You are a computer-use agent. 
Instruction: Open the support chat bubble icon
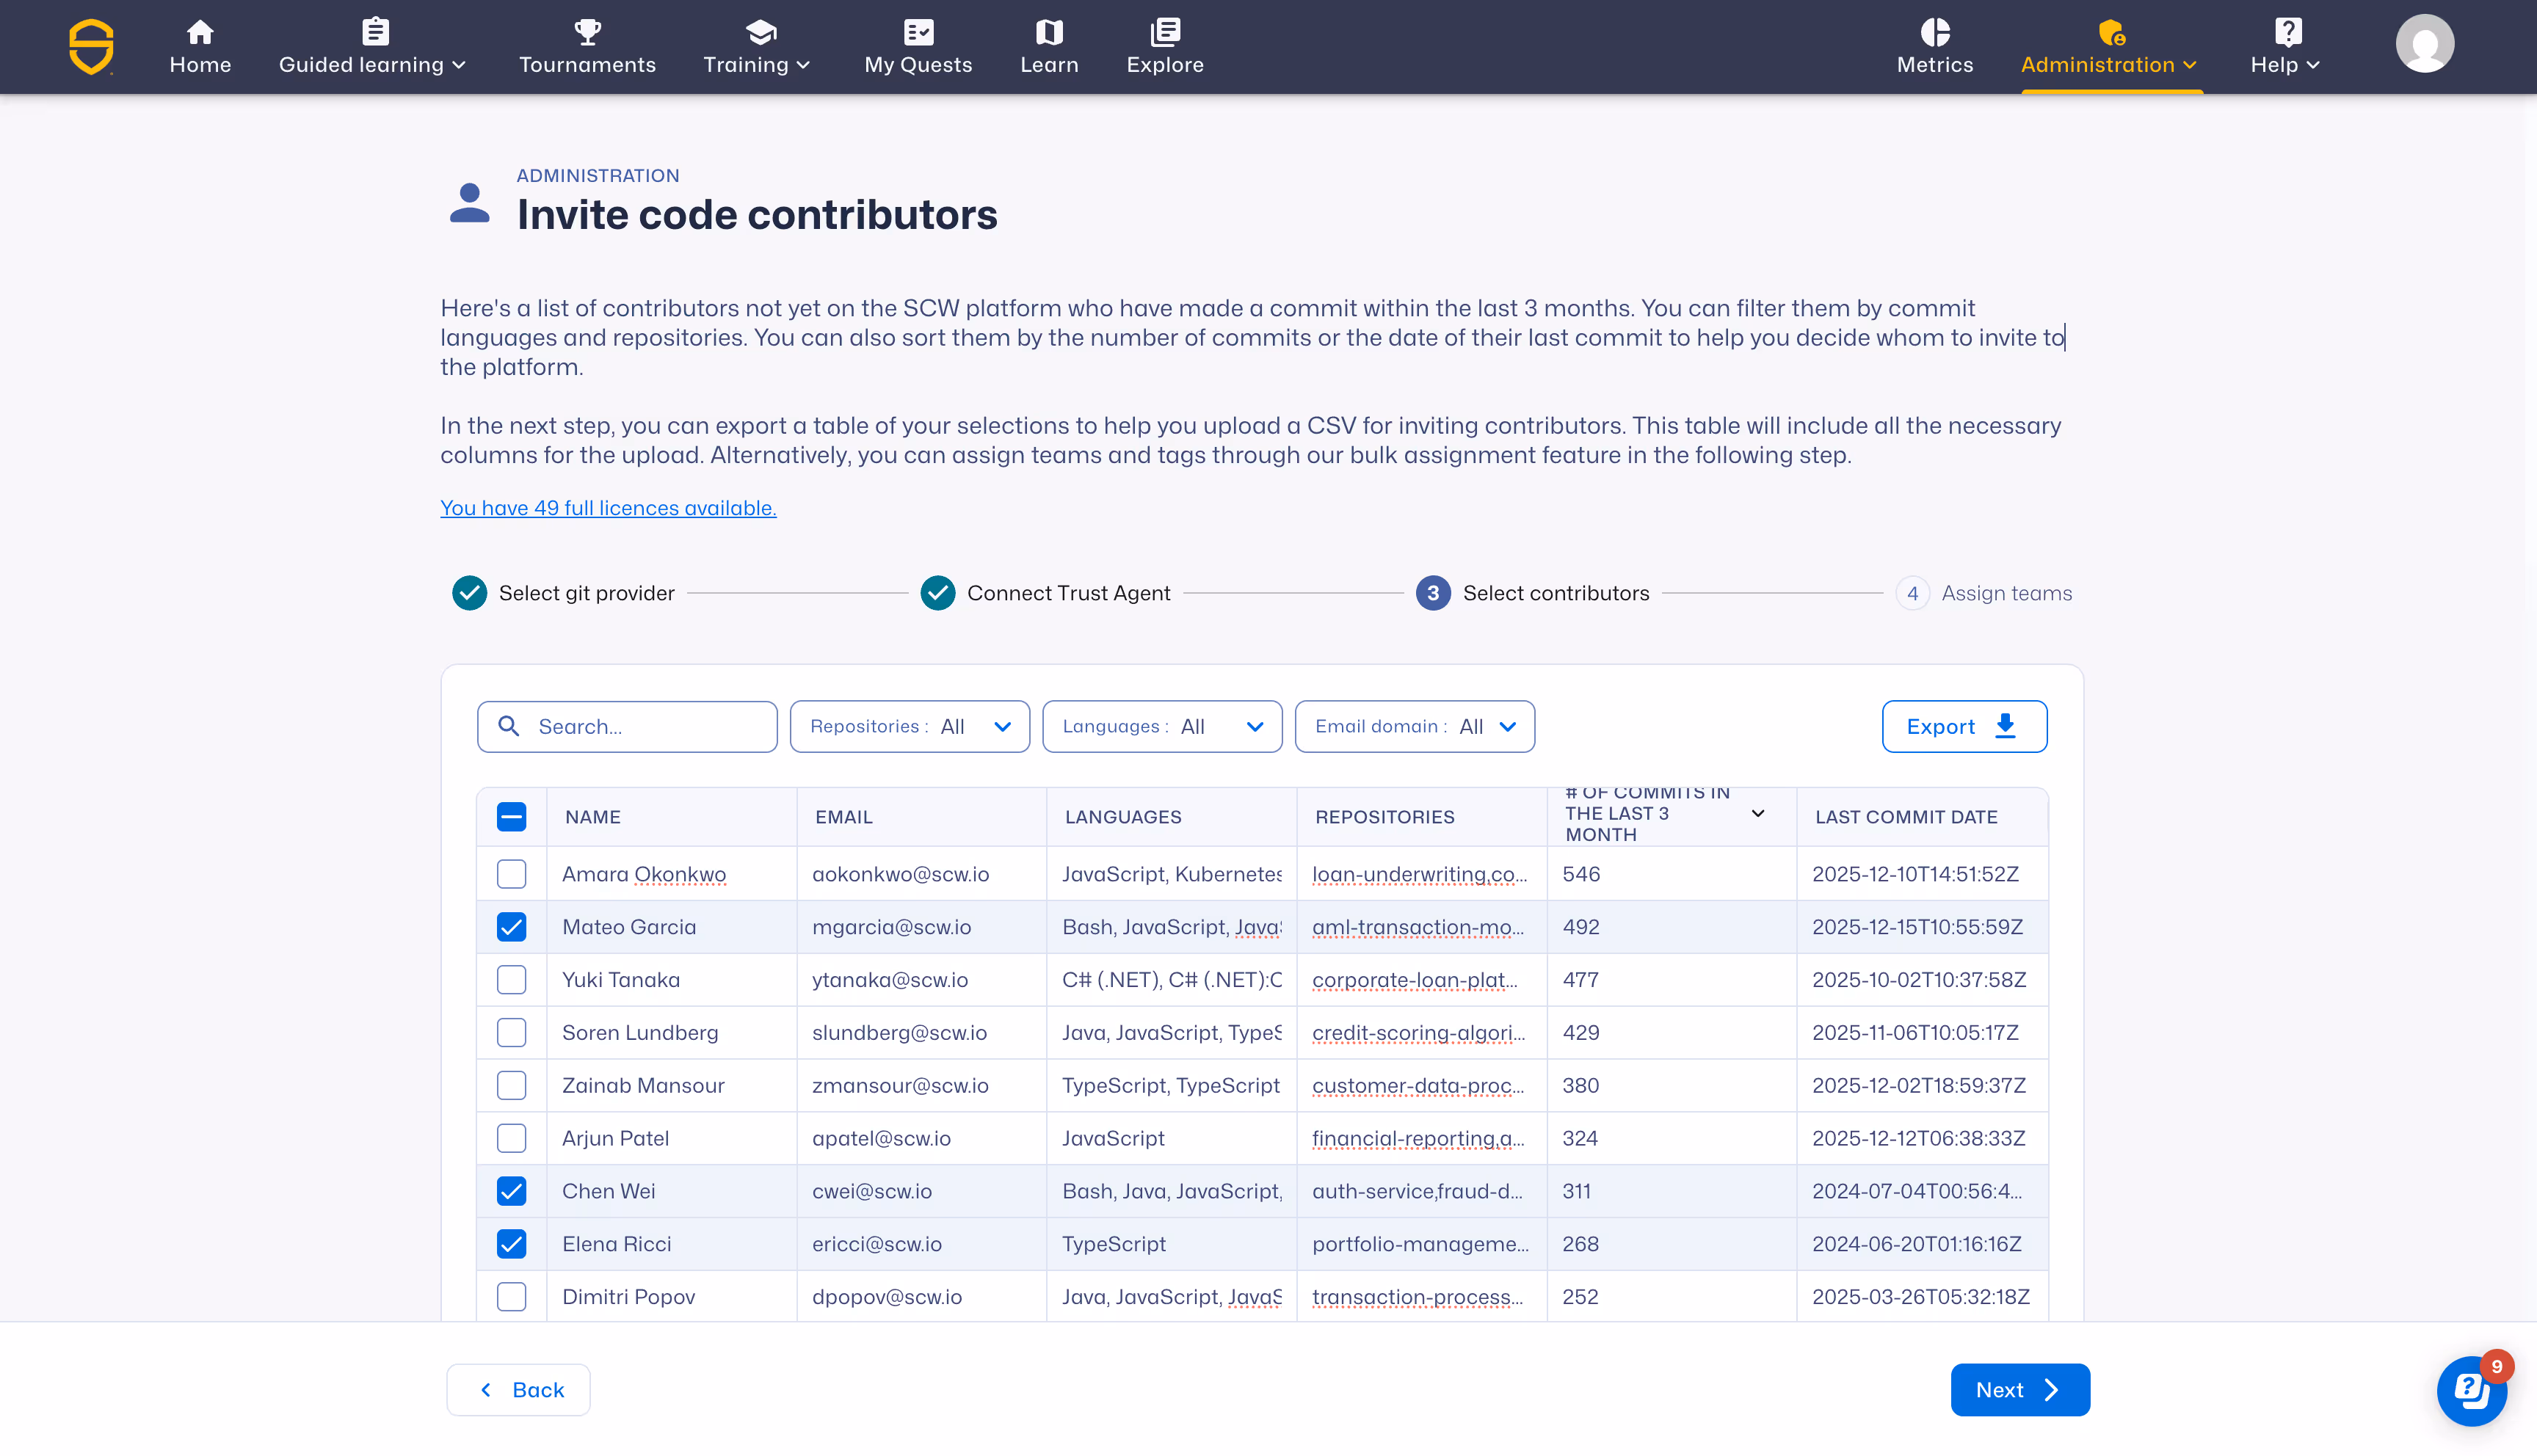click(x=2470, y=1390)
